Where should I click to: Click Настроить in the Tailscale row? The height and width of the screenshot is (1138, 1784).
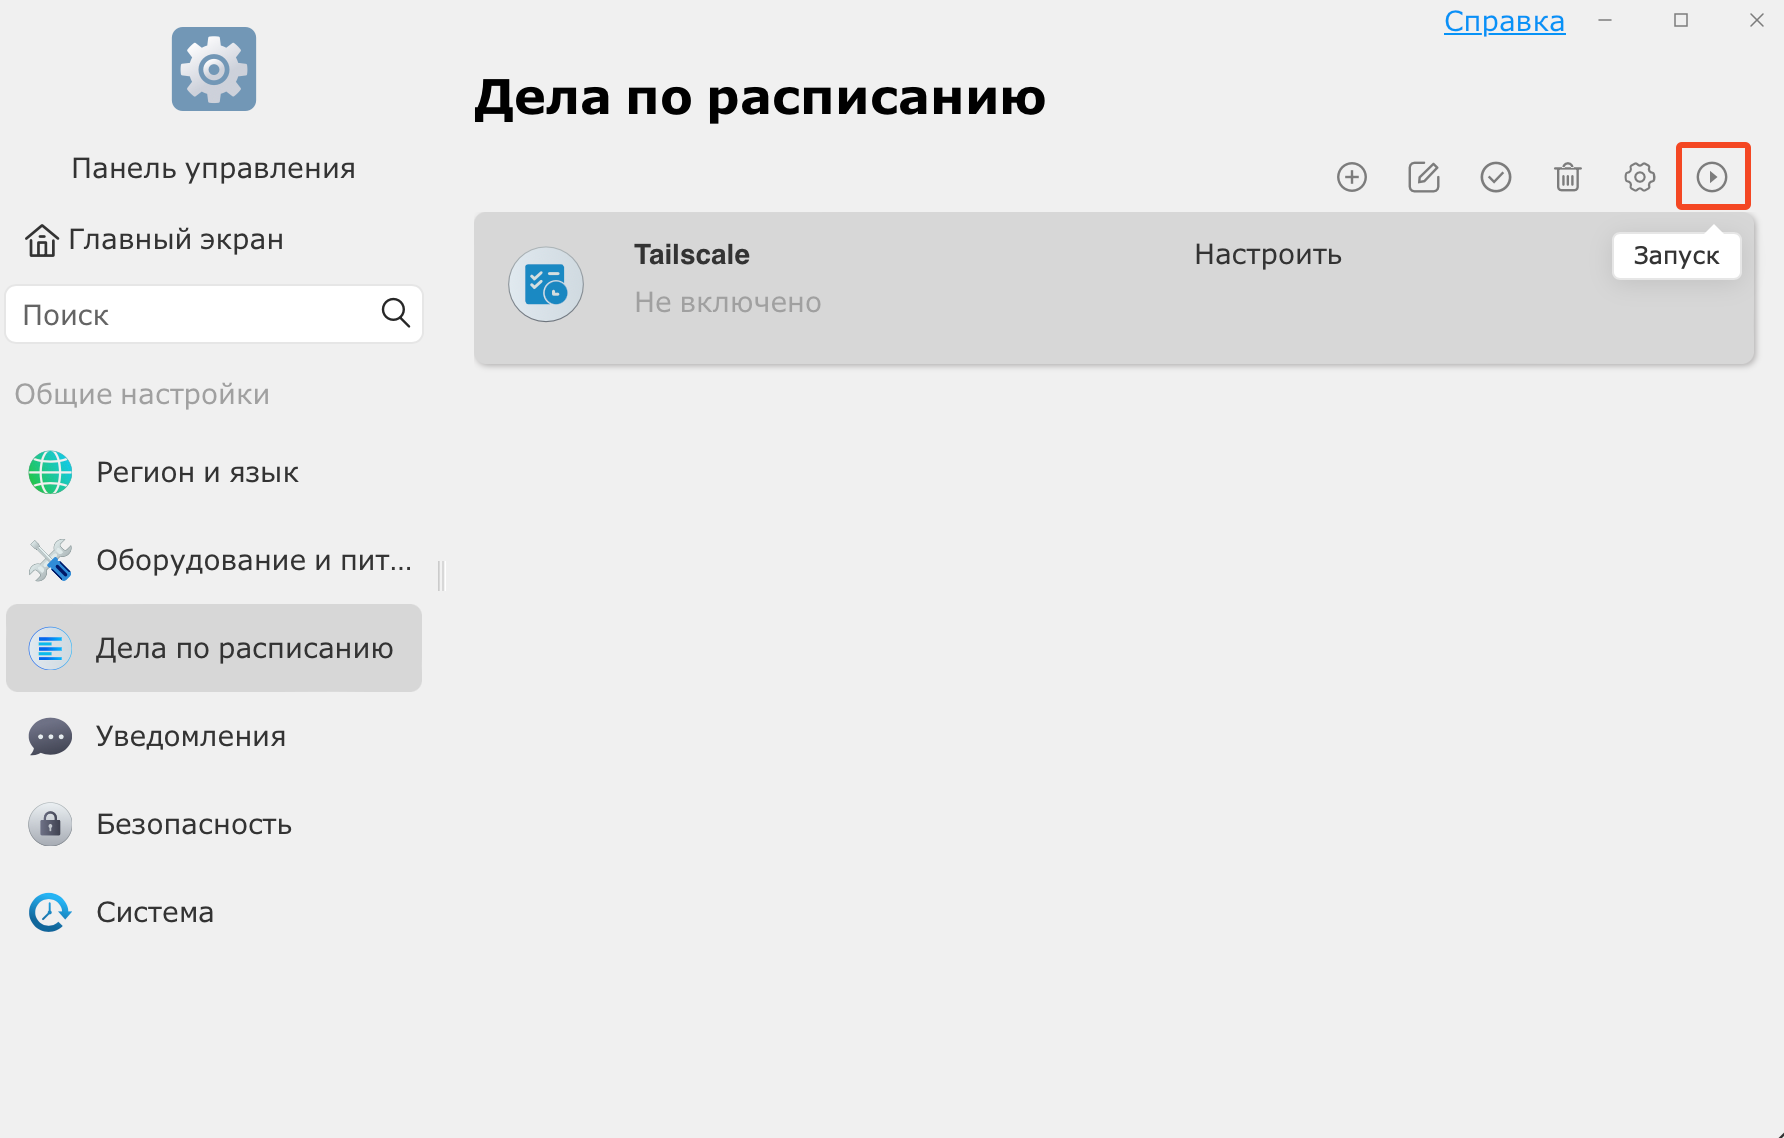point(1268,255)
